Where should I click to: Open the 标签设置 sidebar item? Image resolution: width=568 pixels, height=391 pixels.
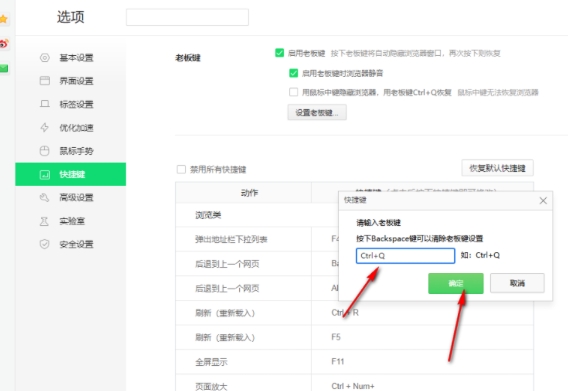pos(71,104)
